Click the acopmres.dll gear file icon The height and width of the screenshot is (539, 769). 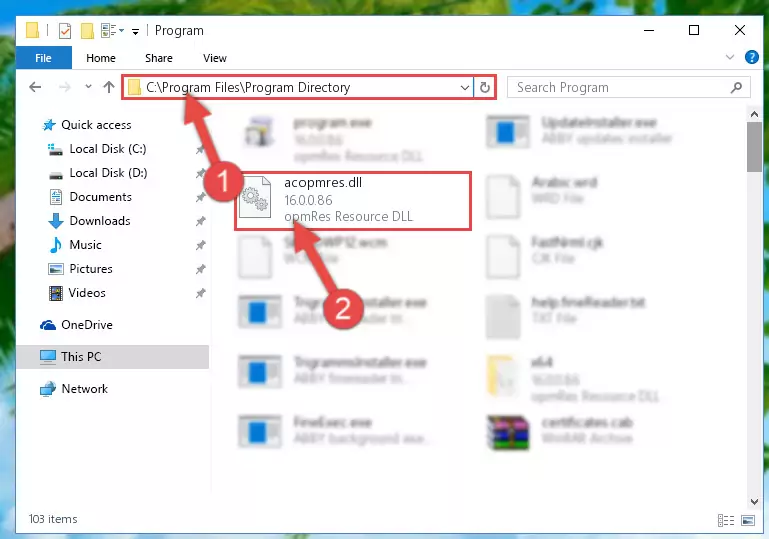(x=255, y=198)
